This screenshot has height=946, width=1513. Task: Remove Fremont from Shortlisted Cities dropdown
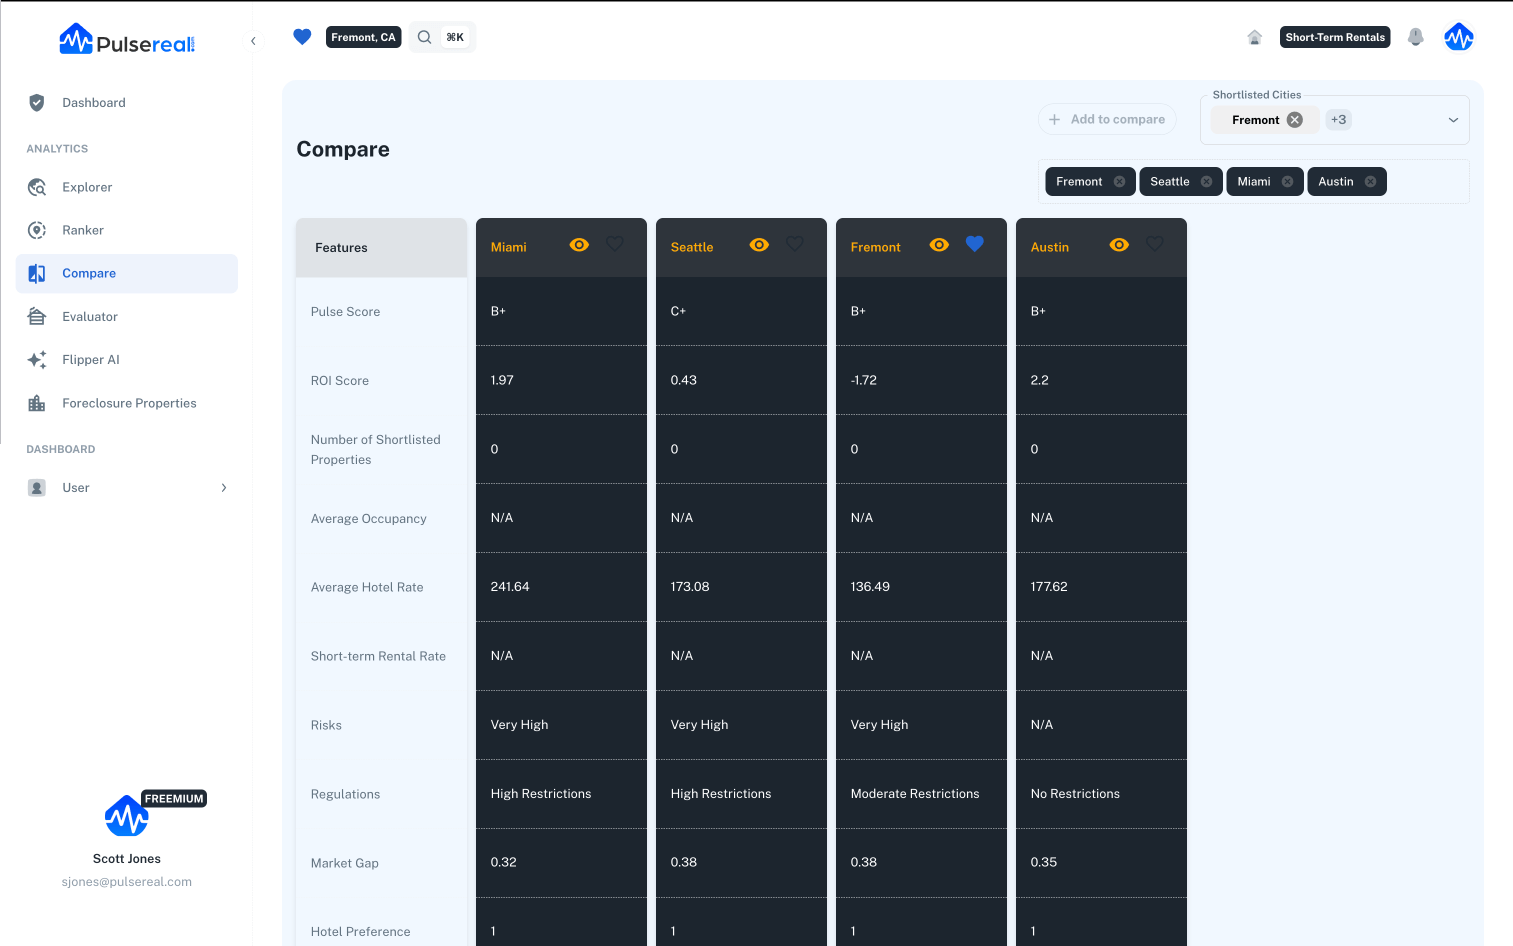1295,120
